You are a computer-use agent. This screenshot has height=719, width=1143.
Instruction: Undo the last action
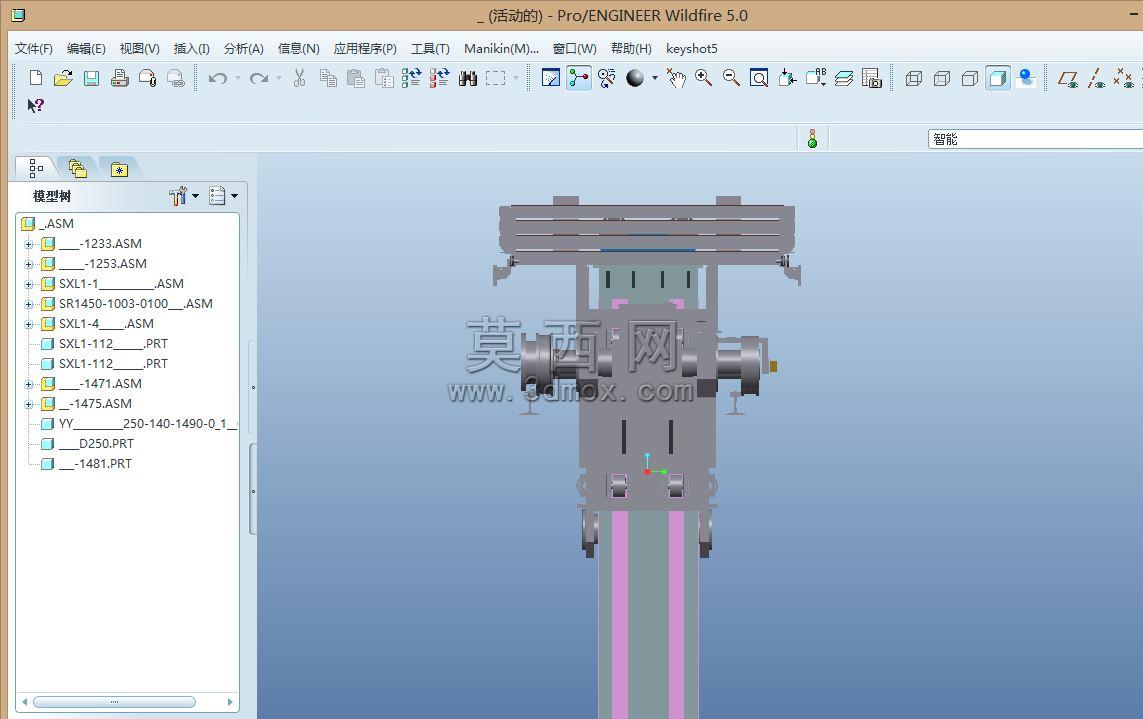point(217,78)
